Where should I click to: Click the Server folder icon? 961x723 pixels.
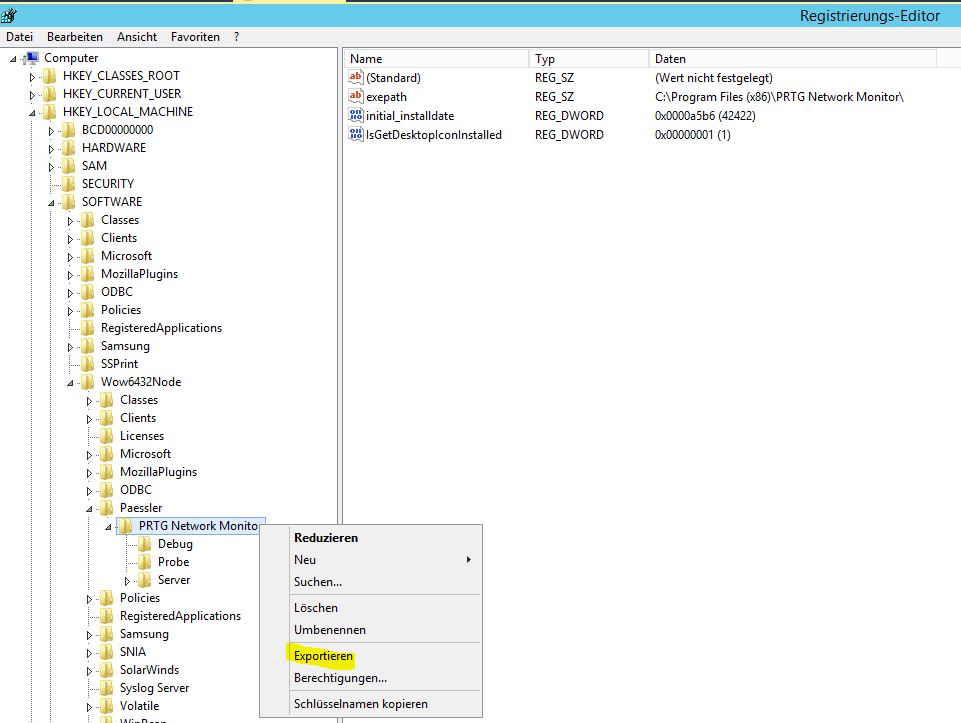tap(145, 580)
